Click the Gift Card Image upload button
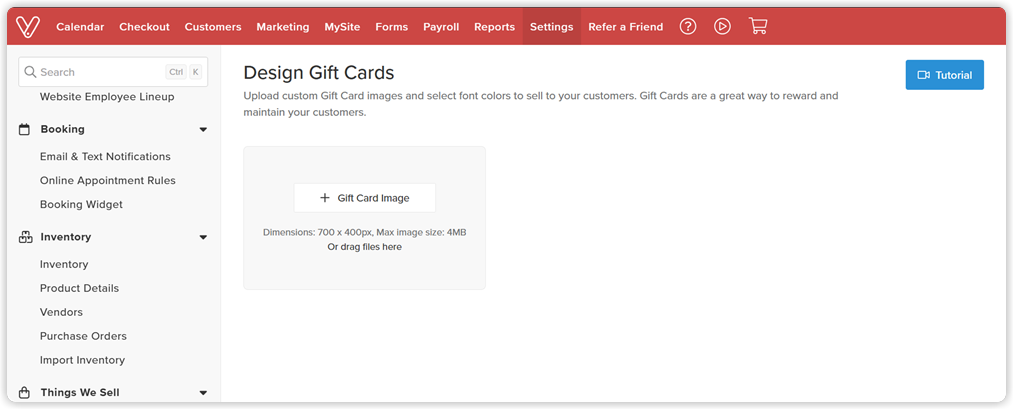The image size is (1014, 410). [365, 198]
